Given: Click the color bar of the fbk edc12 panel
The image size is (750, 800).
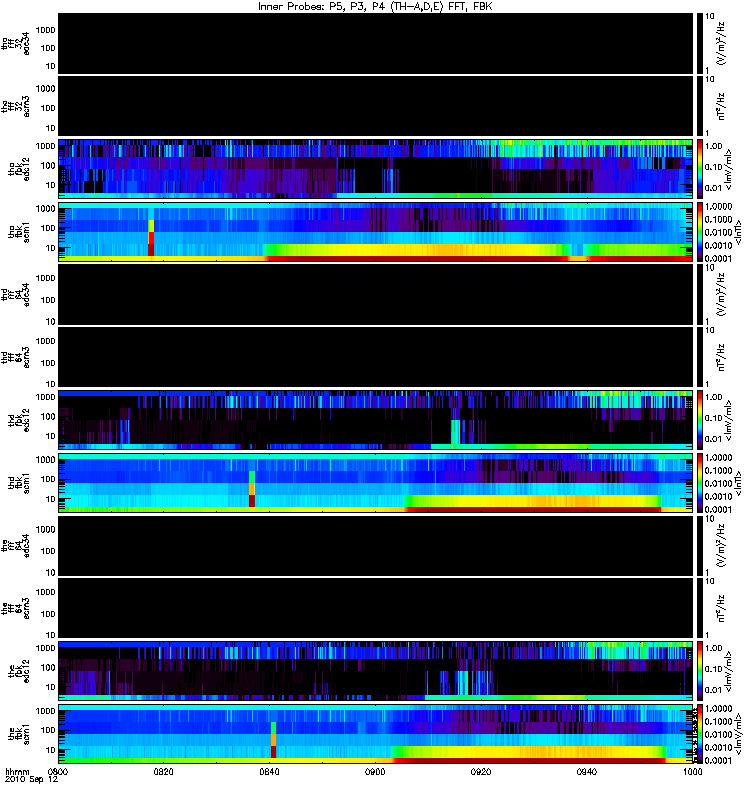Looking at the screenshot, I should point(700,671).
